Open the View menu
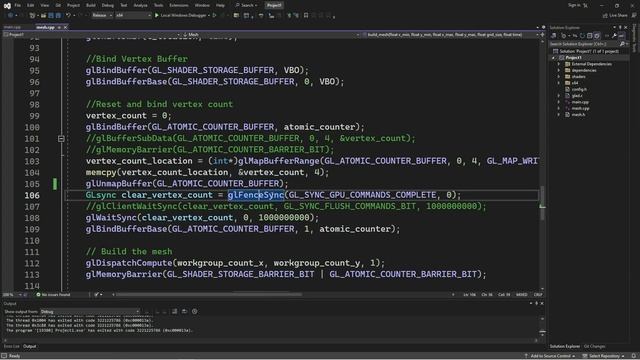640x360 pixels. tap(44, 5)
